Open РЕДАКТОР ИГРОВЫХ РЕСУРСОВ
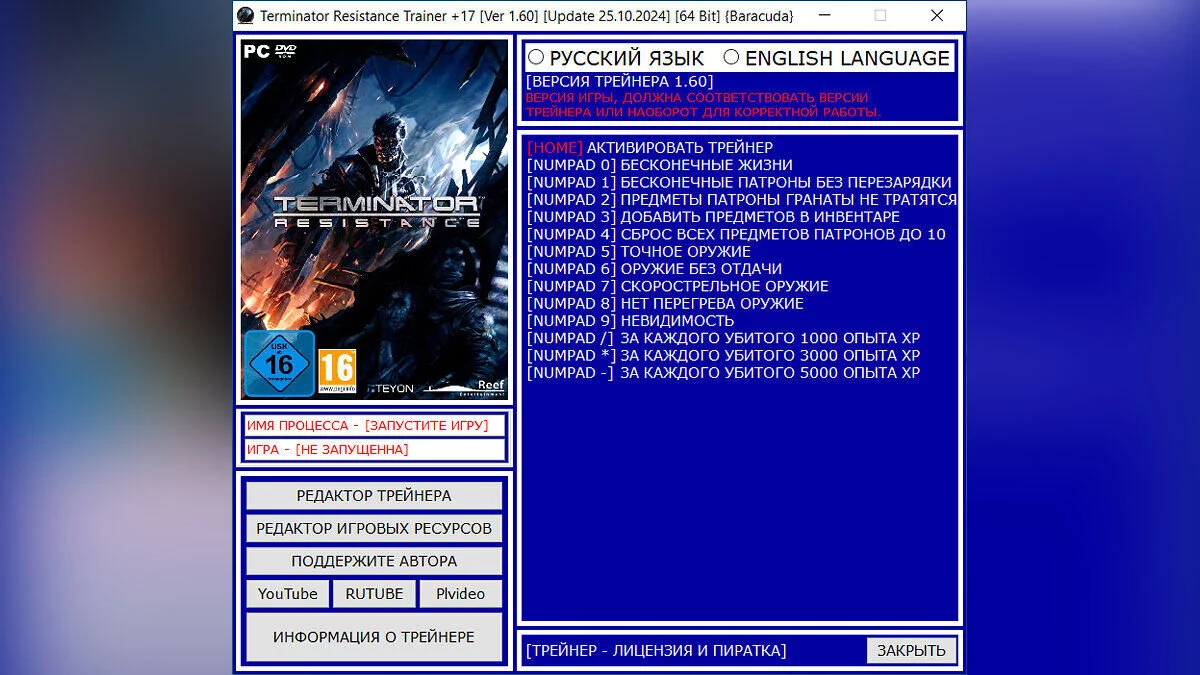 [373, 528]
